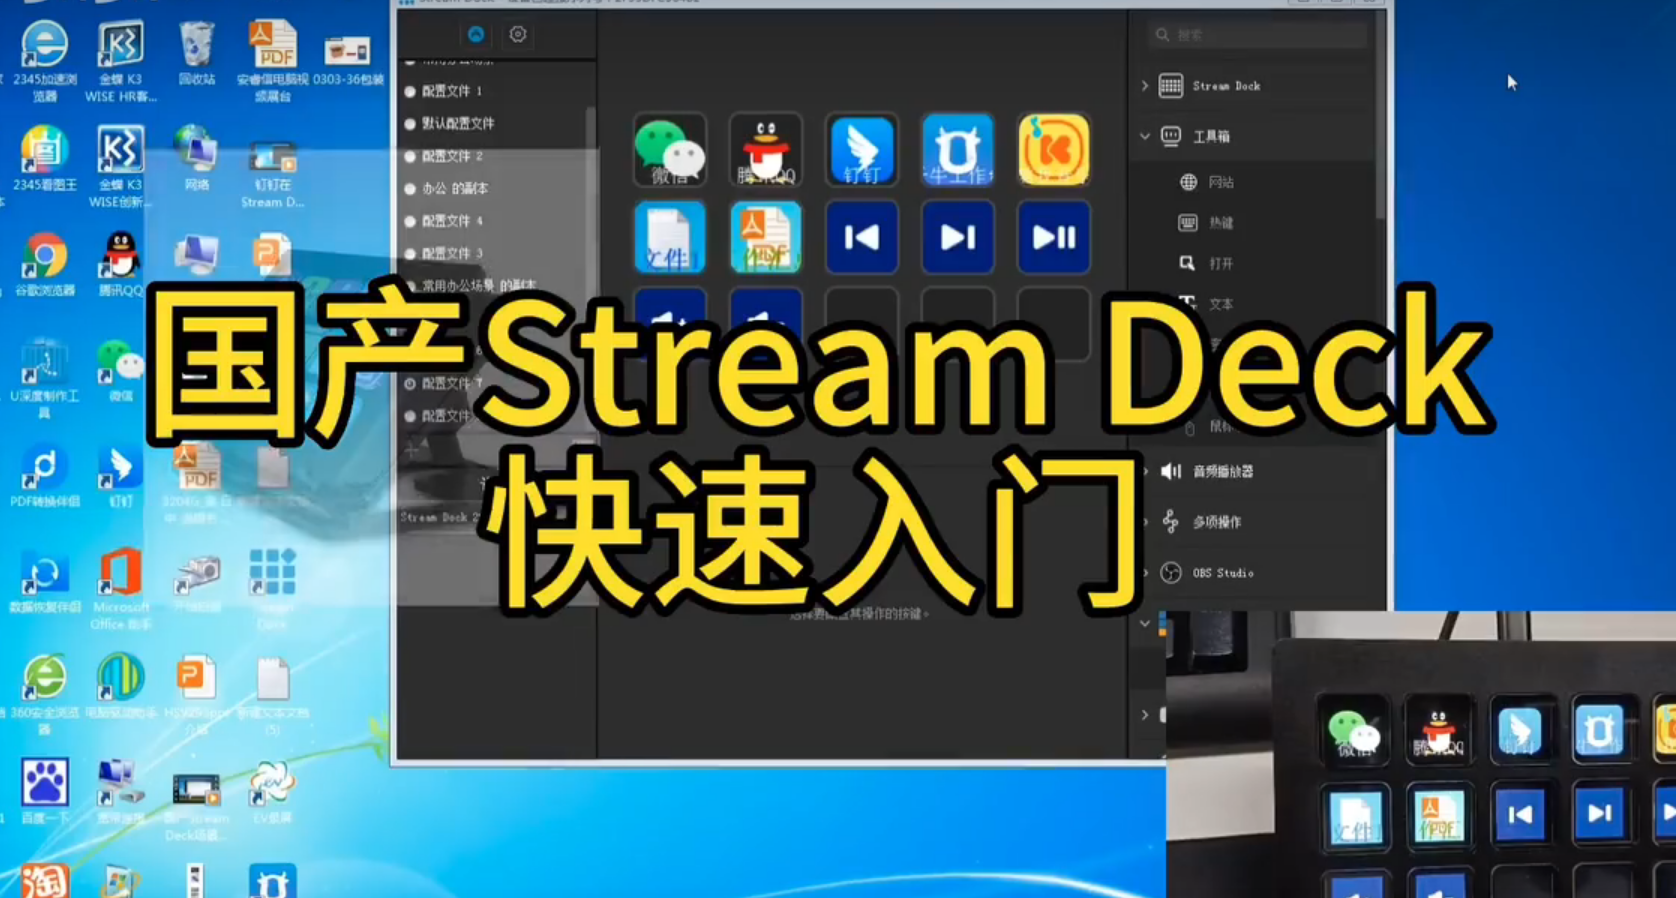
Task: Open the U深度制作工具 desktop shortcut
Action: pos(44,379)
